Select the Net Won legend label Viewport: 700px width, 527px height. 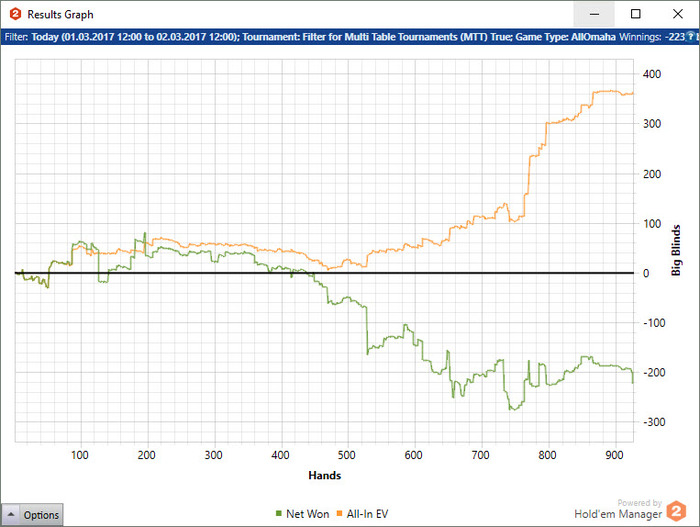click(x=308, y=514)
